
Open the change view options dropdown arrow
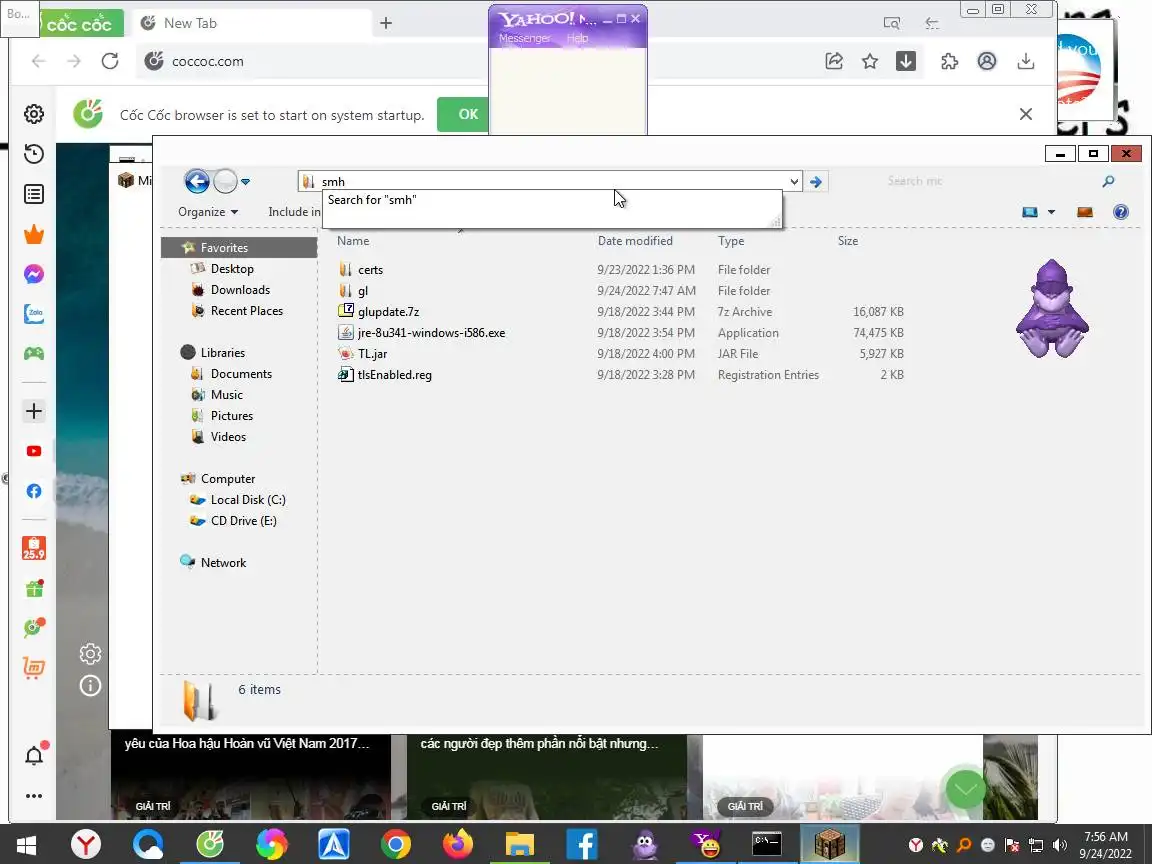pyautogui.click(x=1051, y=212)
